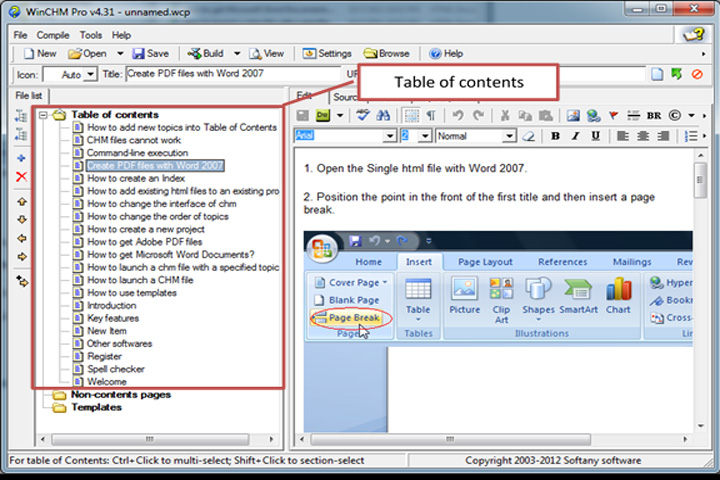Click the Build toolbar button
Image resolution: width=720 pixels, height=480 pixels.
(x=206, y=54)
